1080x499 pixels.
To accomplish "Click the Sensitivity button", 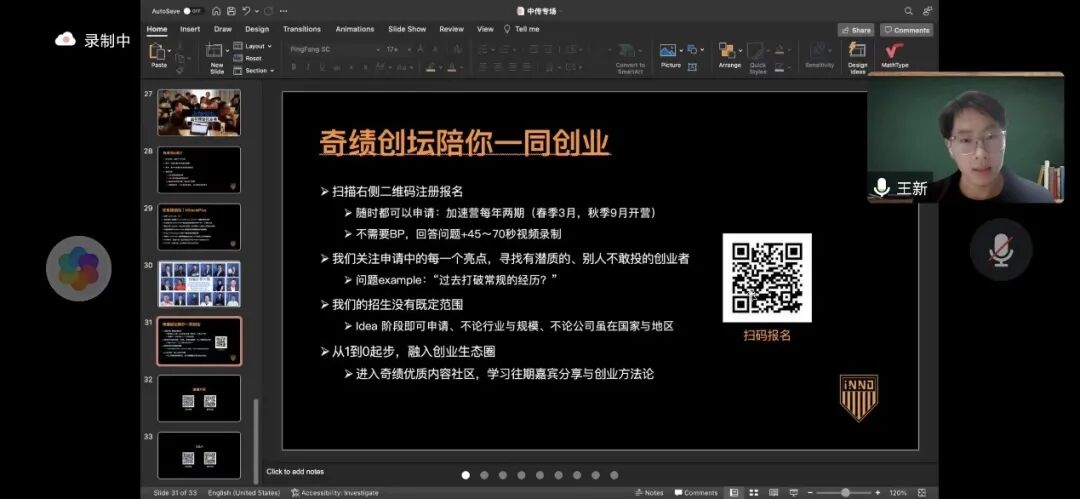I will point(820,55).
